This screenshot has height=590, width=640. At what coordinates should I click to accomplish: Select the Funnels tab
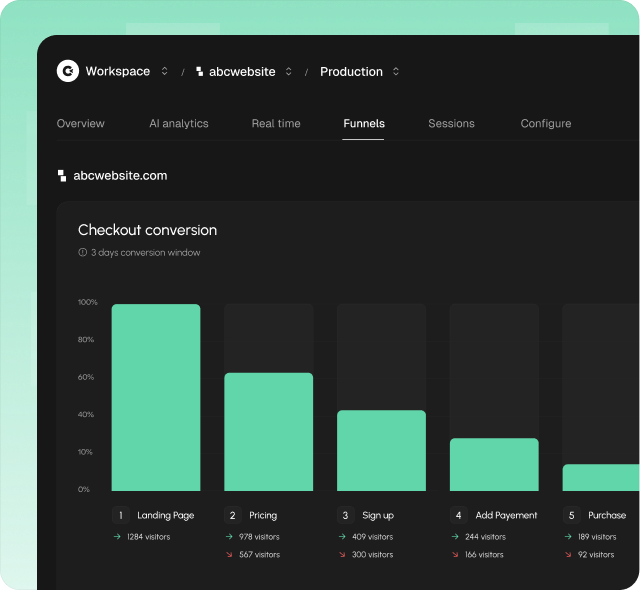364,124
